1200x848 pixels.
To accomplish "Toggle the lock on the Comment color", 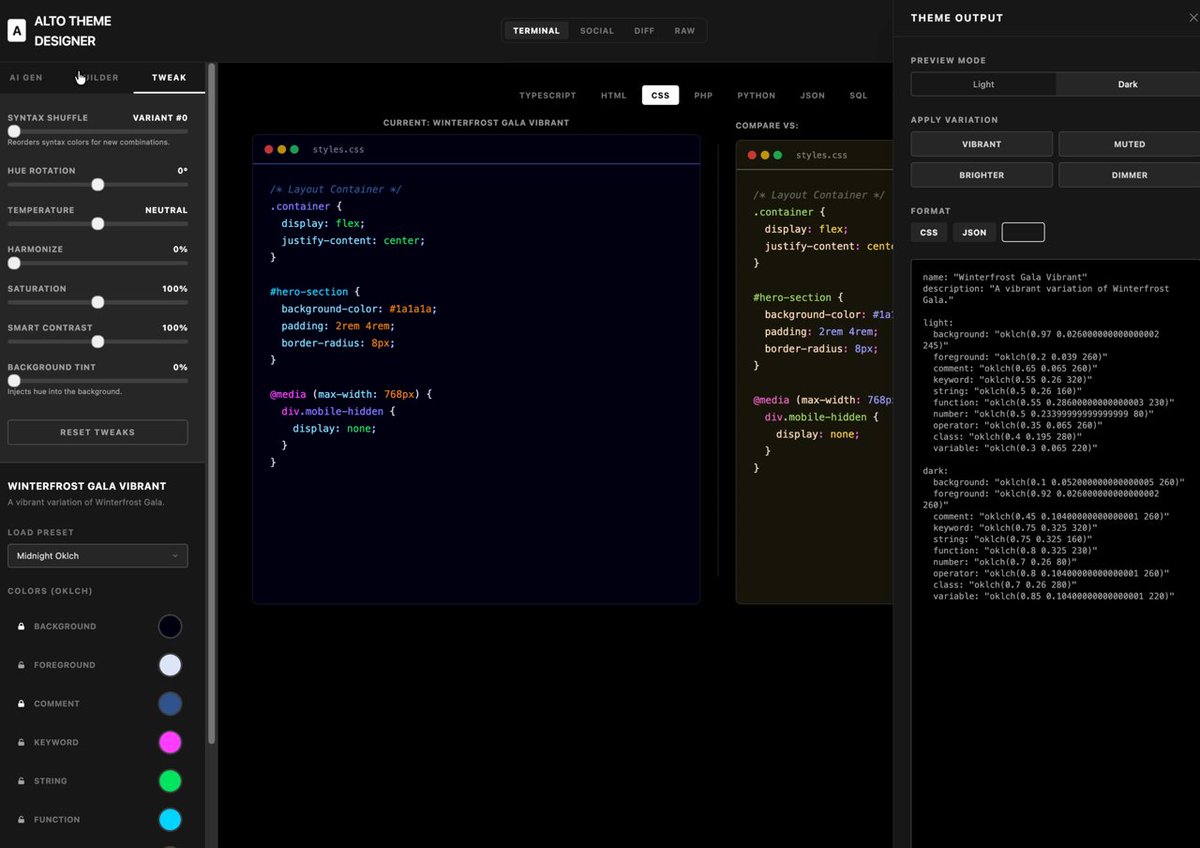I will coord(21,704).
